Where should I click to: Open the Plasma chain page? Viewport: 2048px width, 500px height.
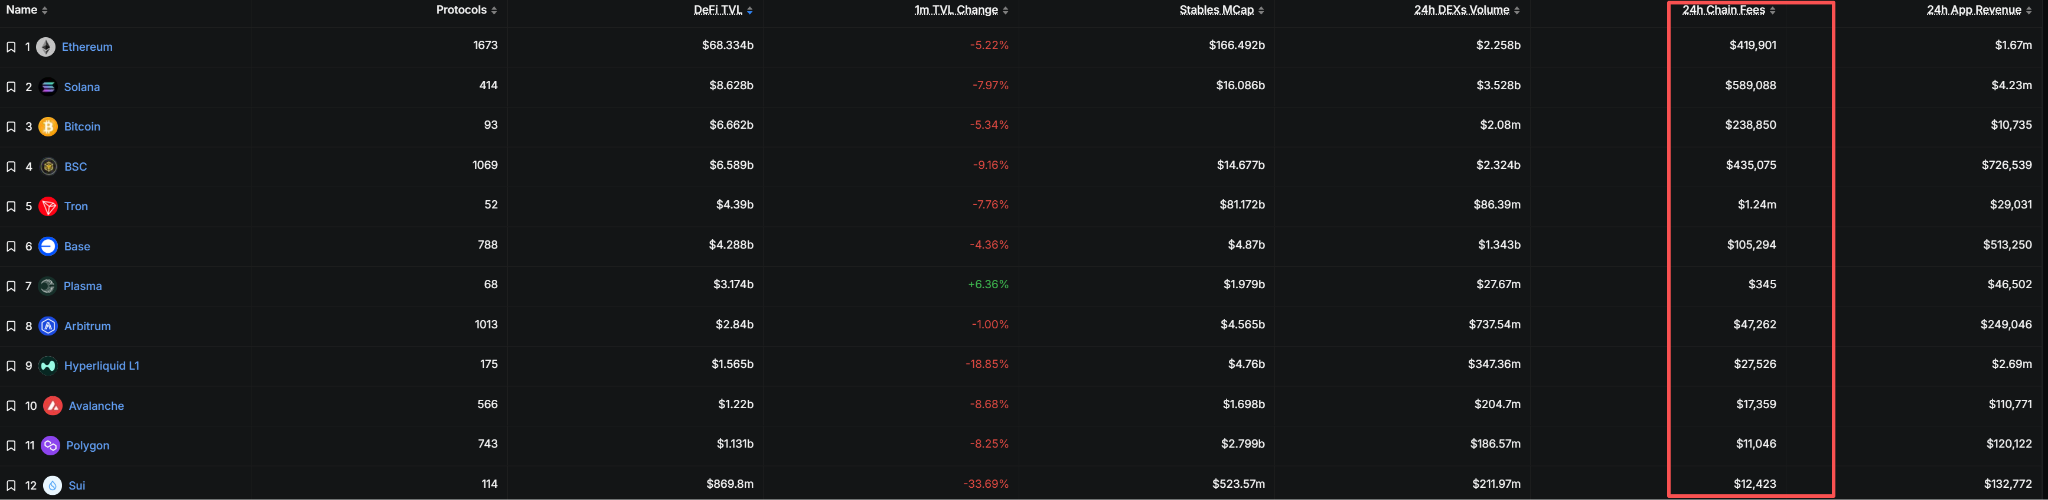tap(82, 286)
